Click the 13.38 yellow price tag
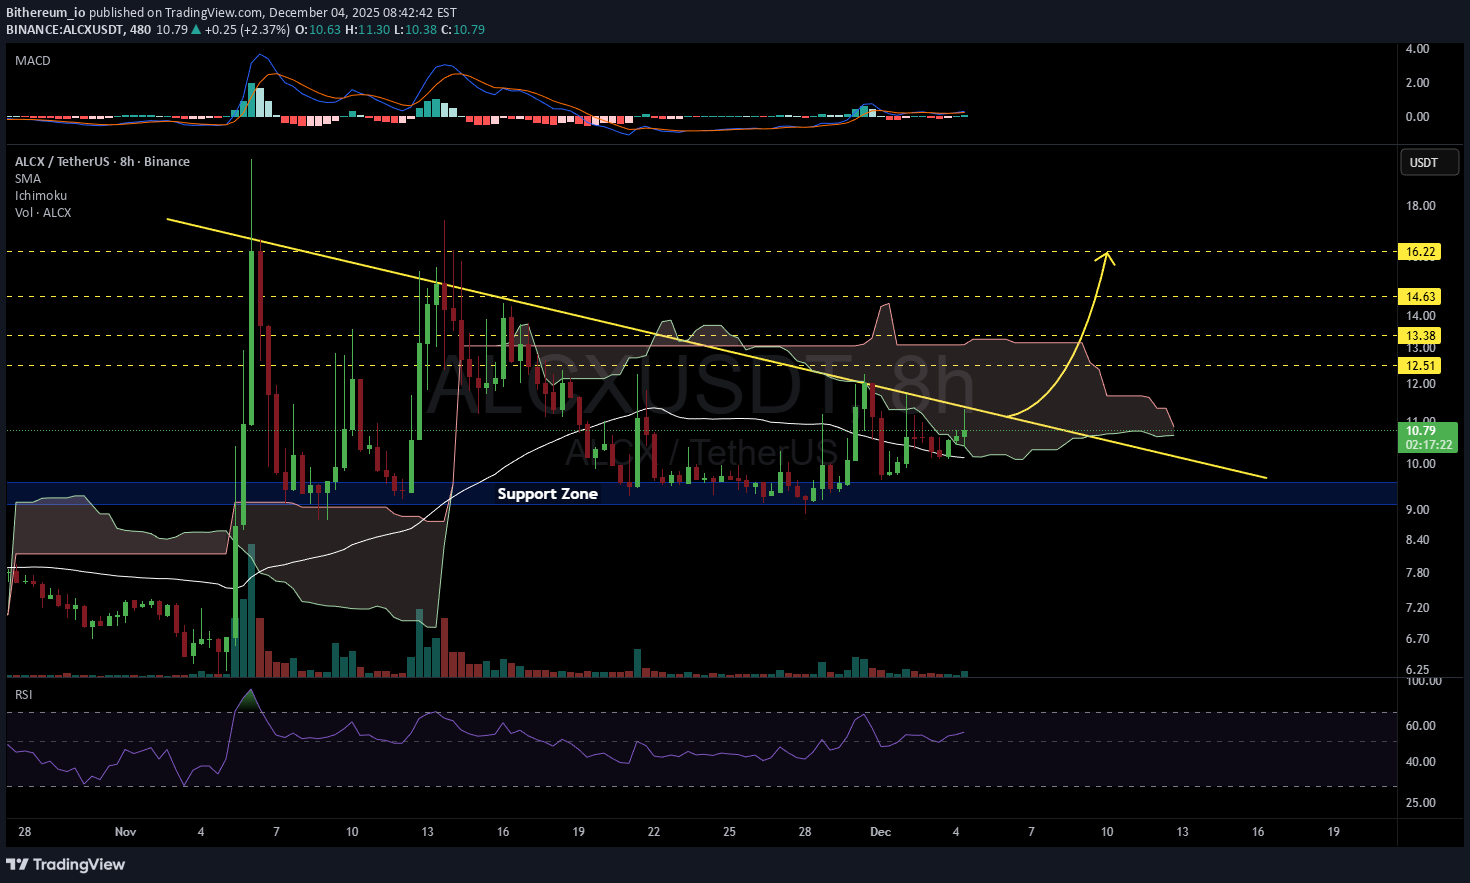Image resolution: width=1470 pixels, height=883 pixels. [1419, 336]
